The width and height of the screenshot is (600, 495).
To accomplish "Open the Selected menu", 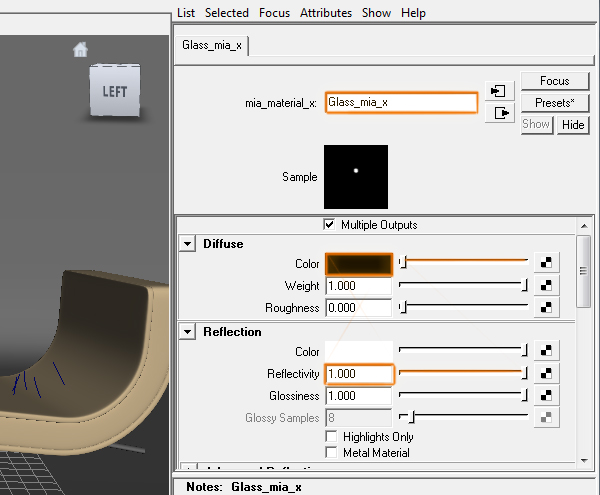I will (227, 13).
